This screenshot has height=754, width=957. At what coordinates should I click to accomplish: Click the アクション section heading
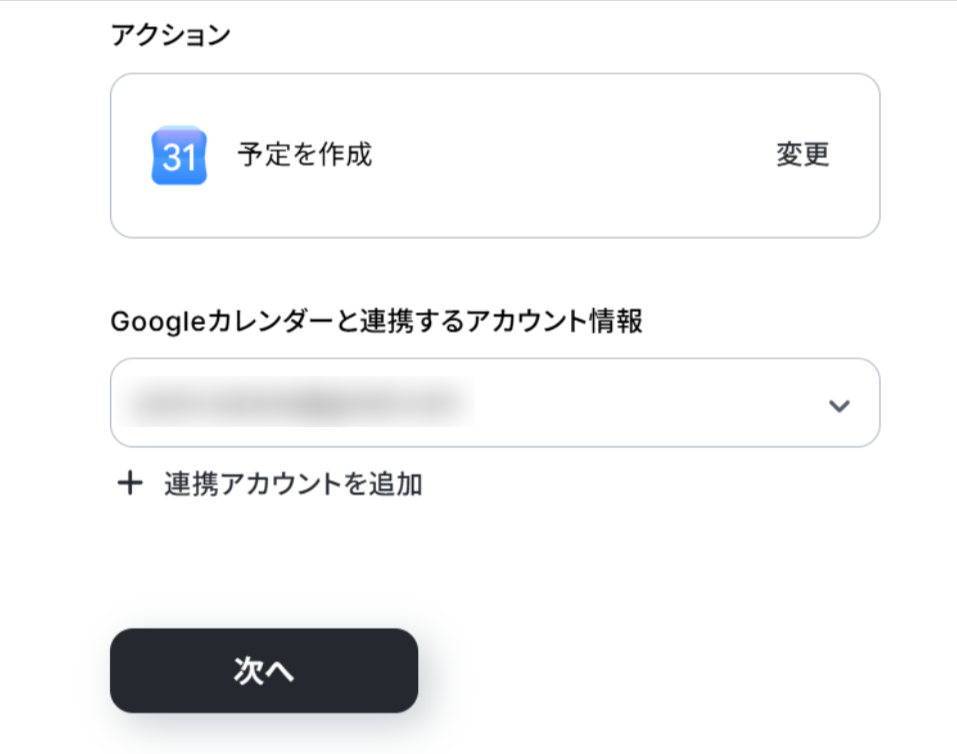[170, 35]
